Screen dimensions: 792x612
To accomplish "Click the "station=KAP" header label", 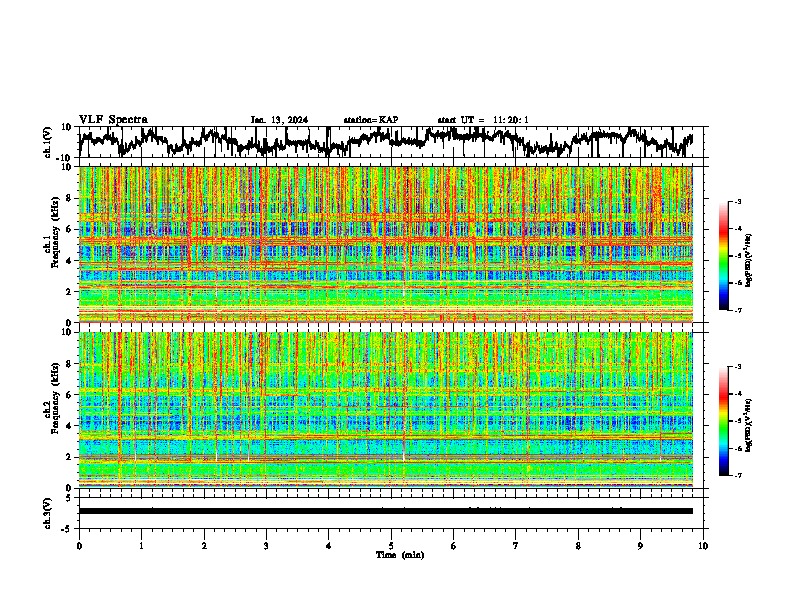I will click(371, 120).
